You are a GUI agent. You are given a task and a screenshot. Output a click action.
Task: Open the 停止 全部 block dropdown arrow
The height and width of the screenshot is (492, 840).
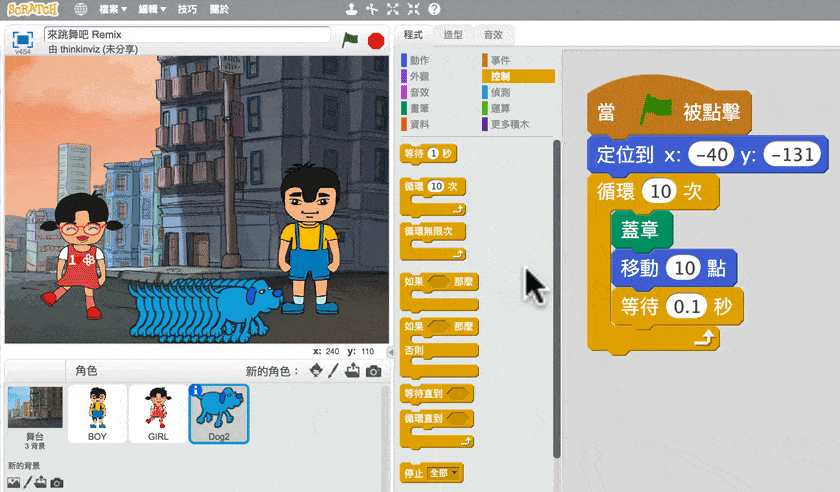coord(455,473)
